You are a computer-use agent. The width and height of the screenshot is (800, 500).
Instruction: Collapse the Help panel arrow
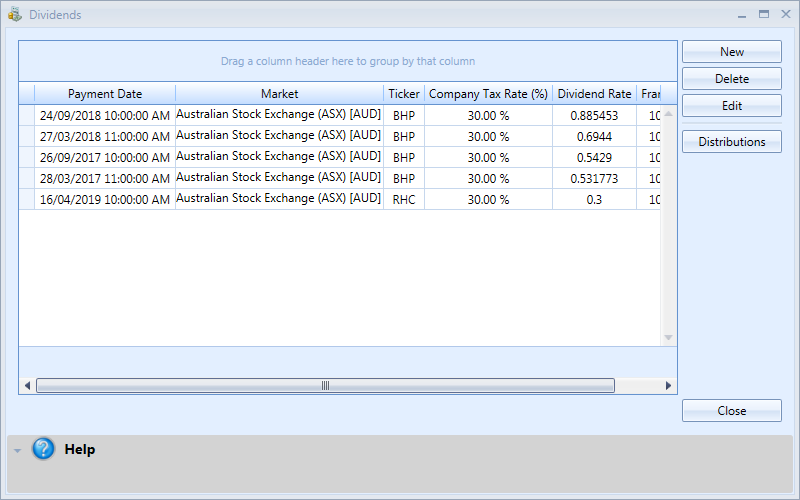(x=17, y=451)
